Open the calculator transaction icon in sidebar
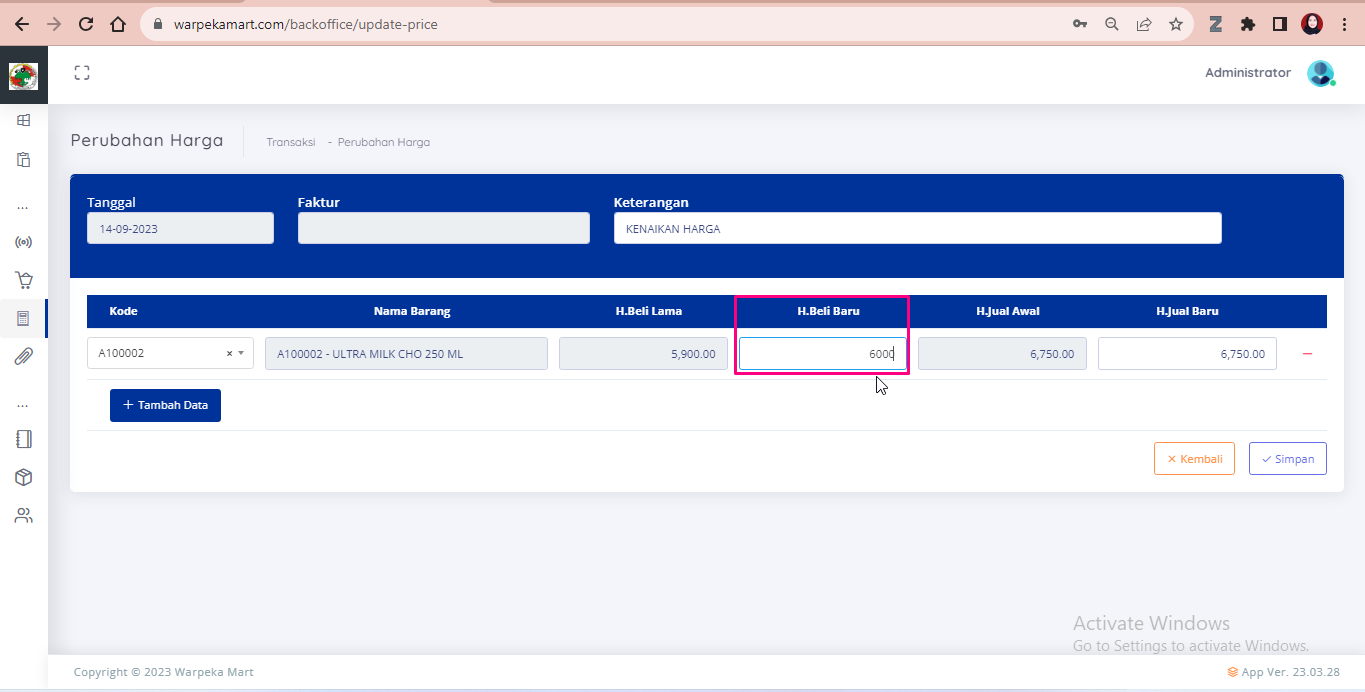The height and width of the screenshot is (692, 1365). click(x=23, y=319)
